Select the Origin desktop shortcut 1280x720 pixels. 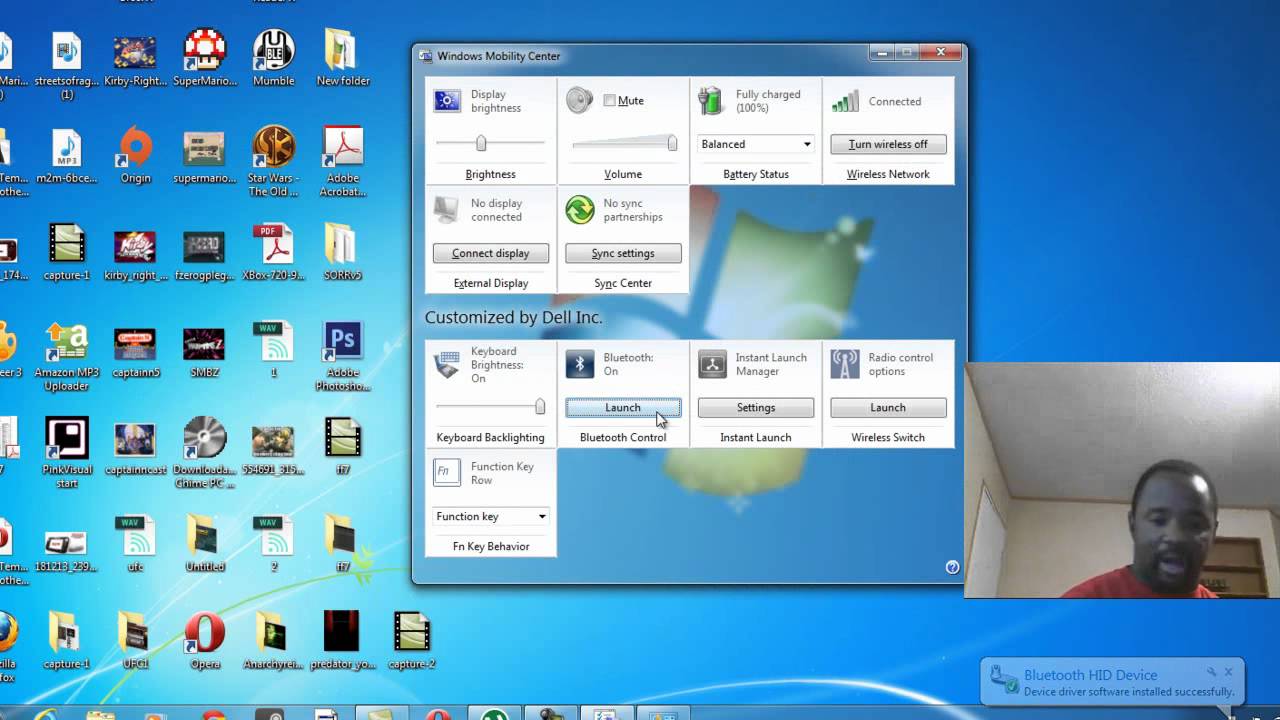tap(135, 155)
